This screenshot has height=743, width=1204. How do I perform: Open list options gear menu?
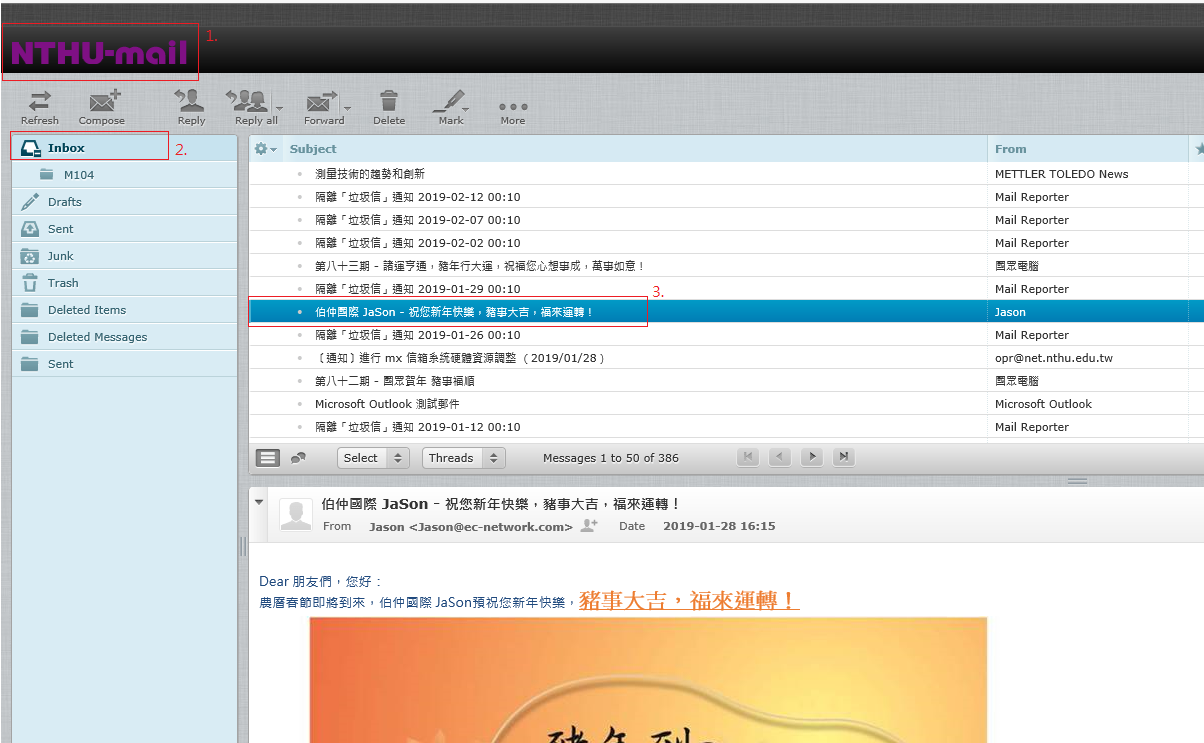pyautogui.click(x=264, y=149)
